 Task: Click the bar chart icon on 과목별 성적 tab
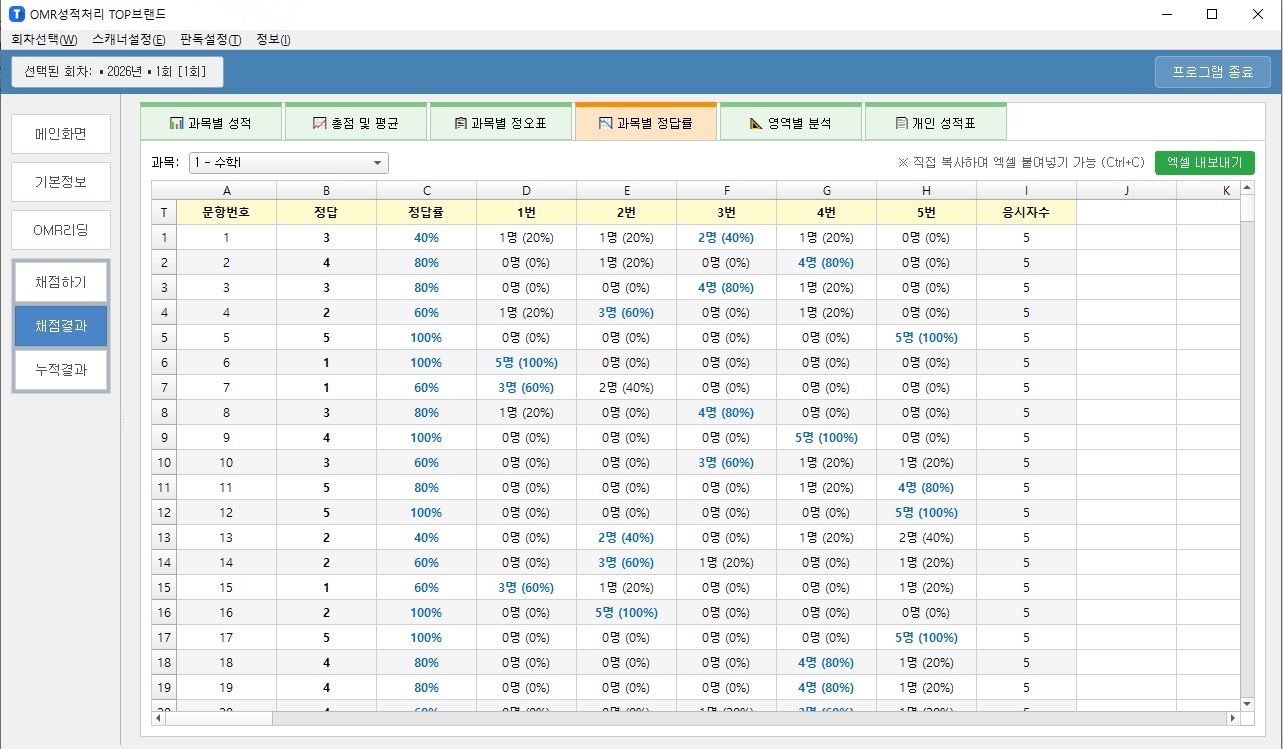[x=177, y=124]
